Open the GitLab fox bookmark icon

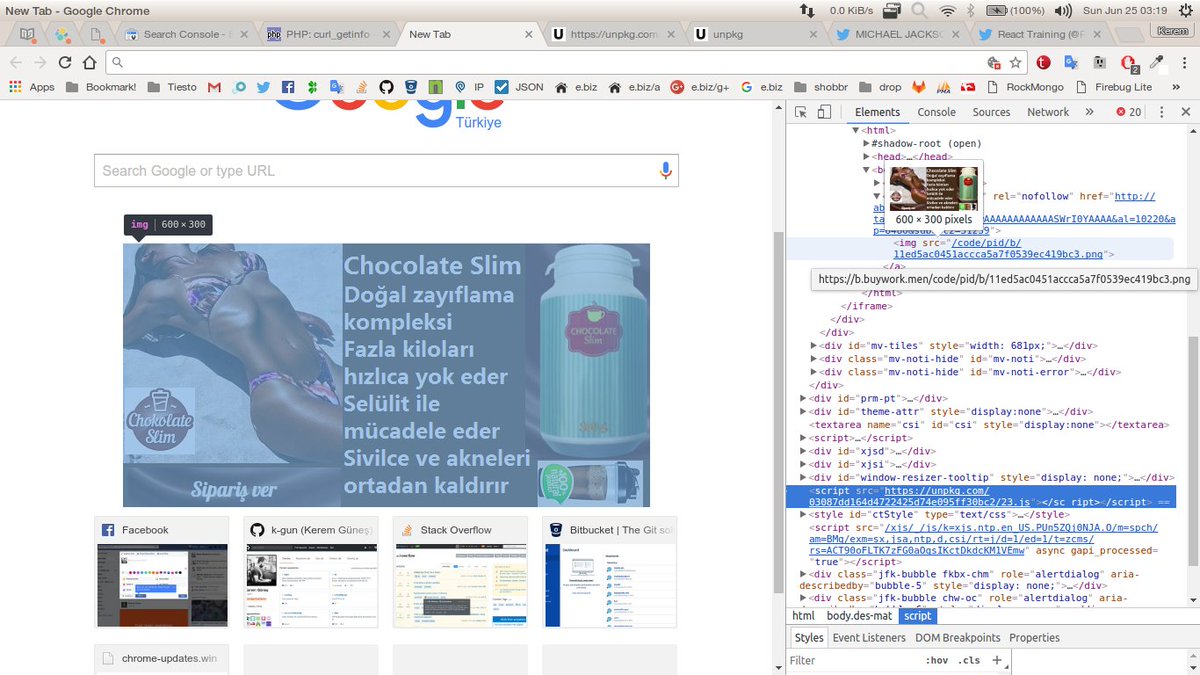[x=917, y=87]
